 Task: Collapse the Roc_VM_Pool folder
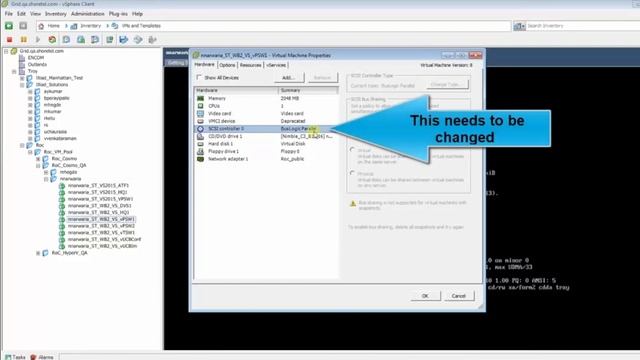coord(30,152)
